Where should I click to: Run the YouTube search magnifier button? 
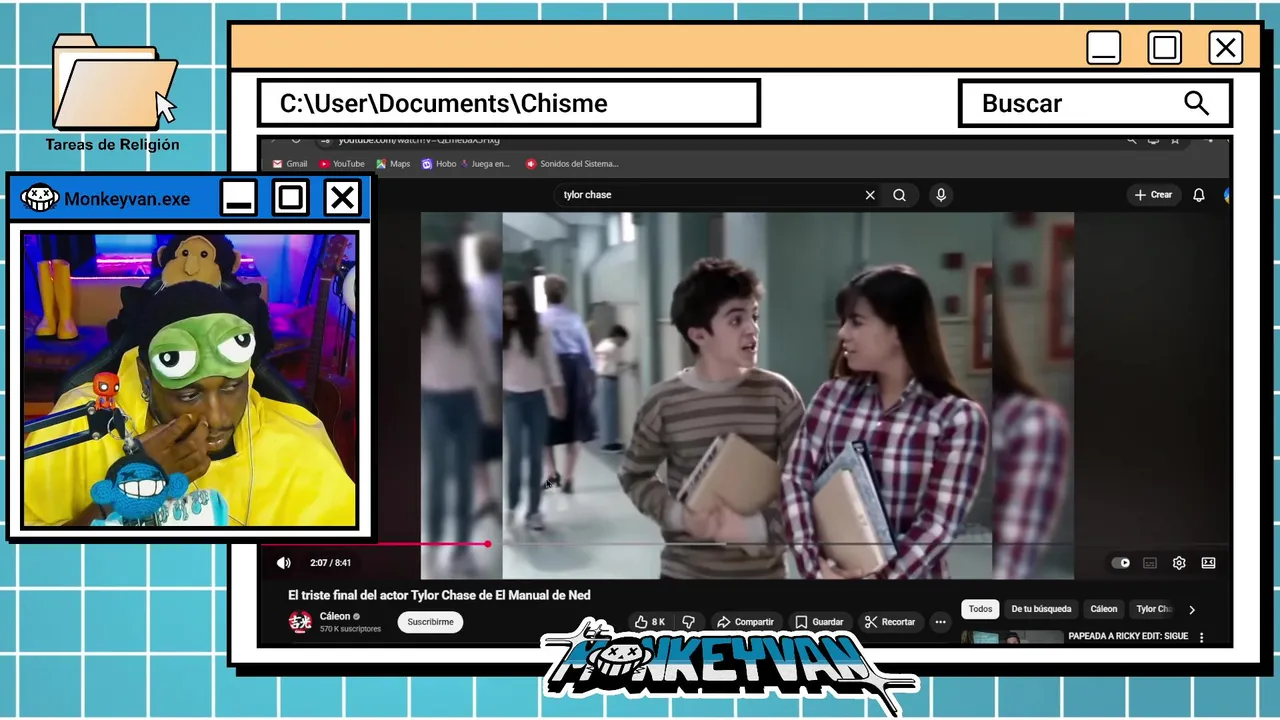(899, 195)
